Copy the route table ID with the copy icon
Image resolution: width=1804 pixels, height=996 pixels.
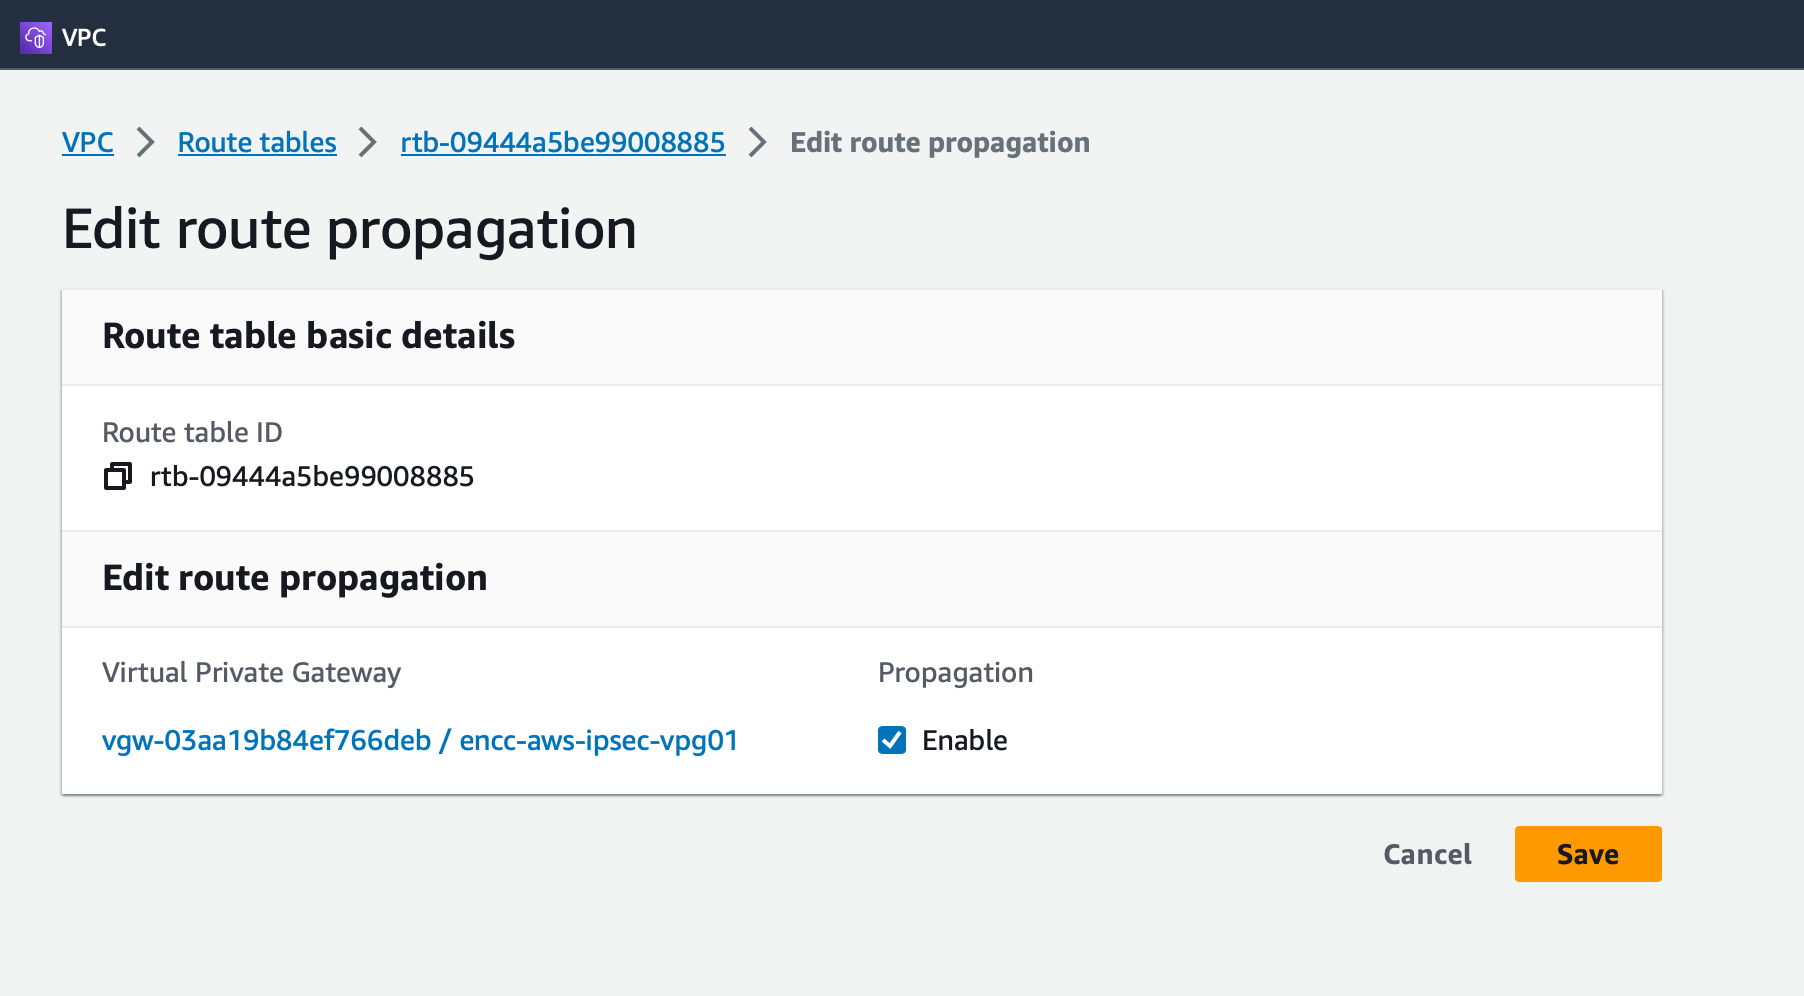pyautogui.click(x=118, y=477)
